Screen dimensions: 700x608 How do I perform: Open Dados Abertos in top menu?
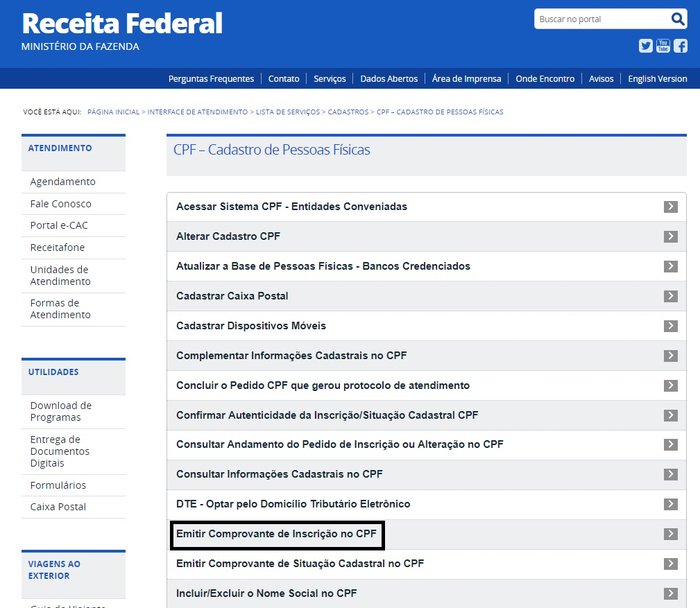[x=389, y=79]
